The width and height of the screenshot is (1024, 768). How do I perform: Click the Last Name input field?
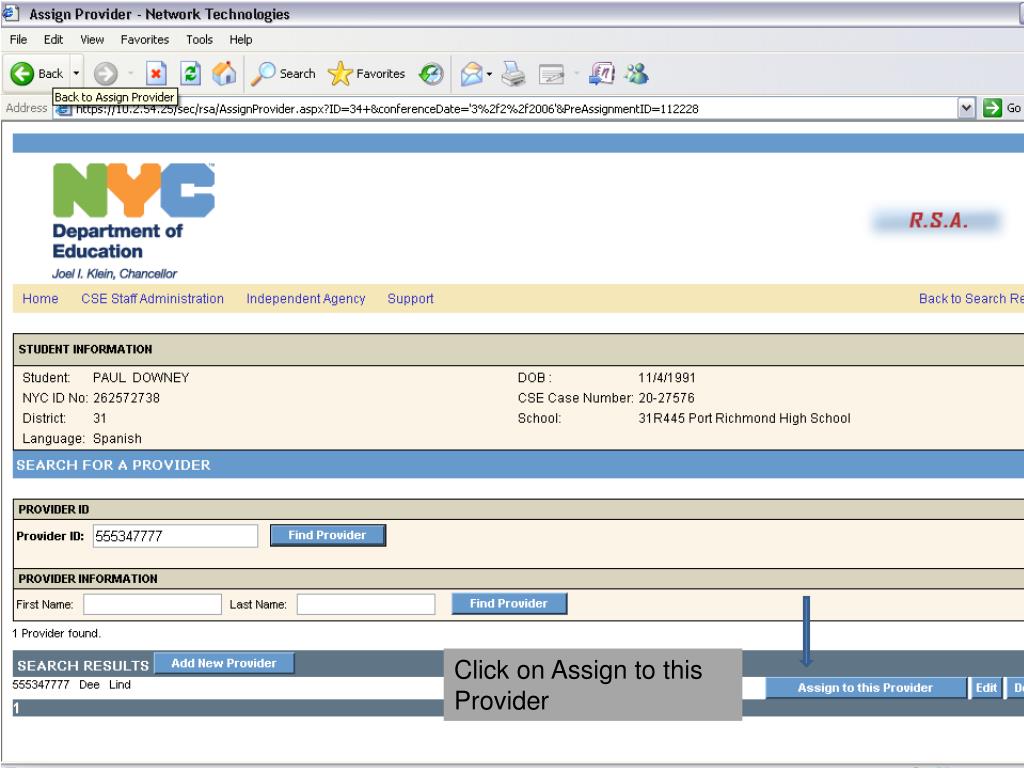(366, 604)
